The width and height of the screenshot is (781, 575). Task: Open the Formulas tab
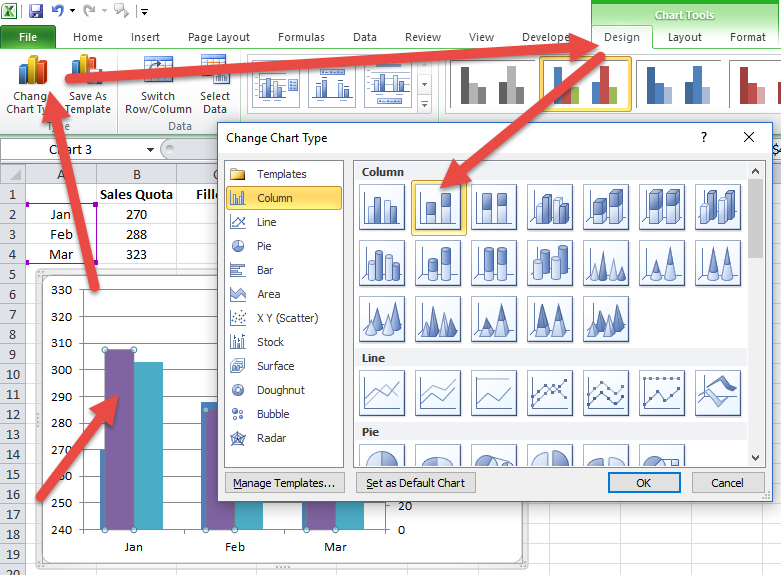coord(301,37)
